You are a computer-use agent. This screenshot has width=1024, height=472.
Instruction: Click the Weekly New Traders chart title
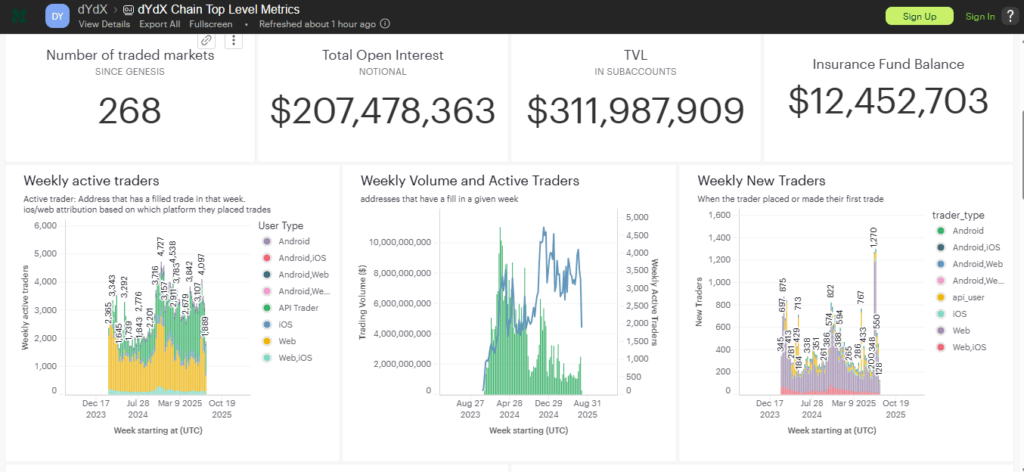pos(761,180)
